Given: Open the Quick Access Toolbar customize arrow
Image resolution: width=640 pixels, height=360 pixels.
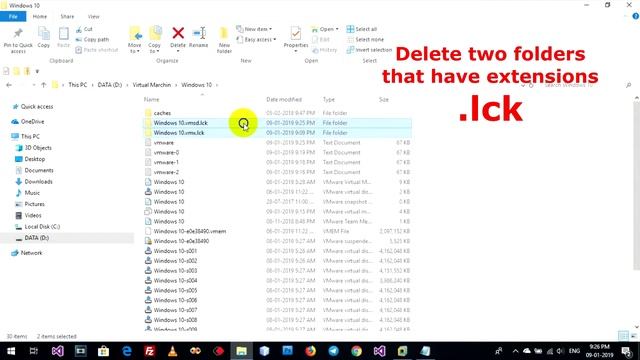Looking at the screenshot, I should 37,71.
